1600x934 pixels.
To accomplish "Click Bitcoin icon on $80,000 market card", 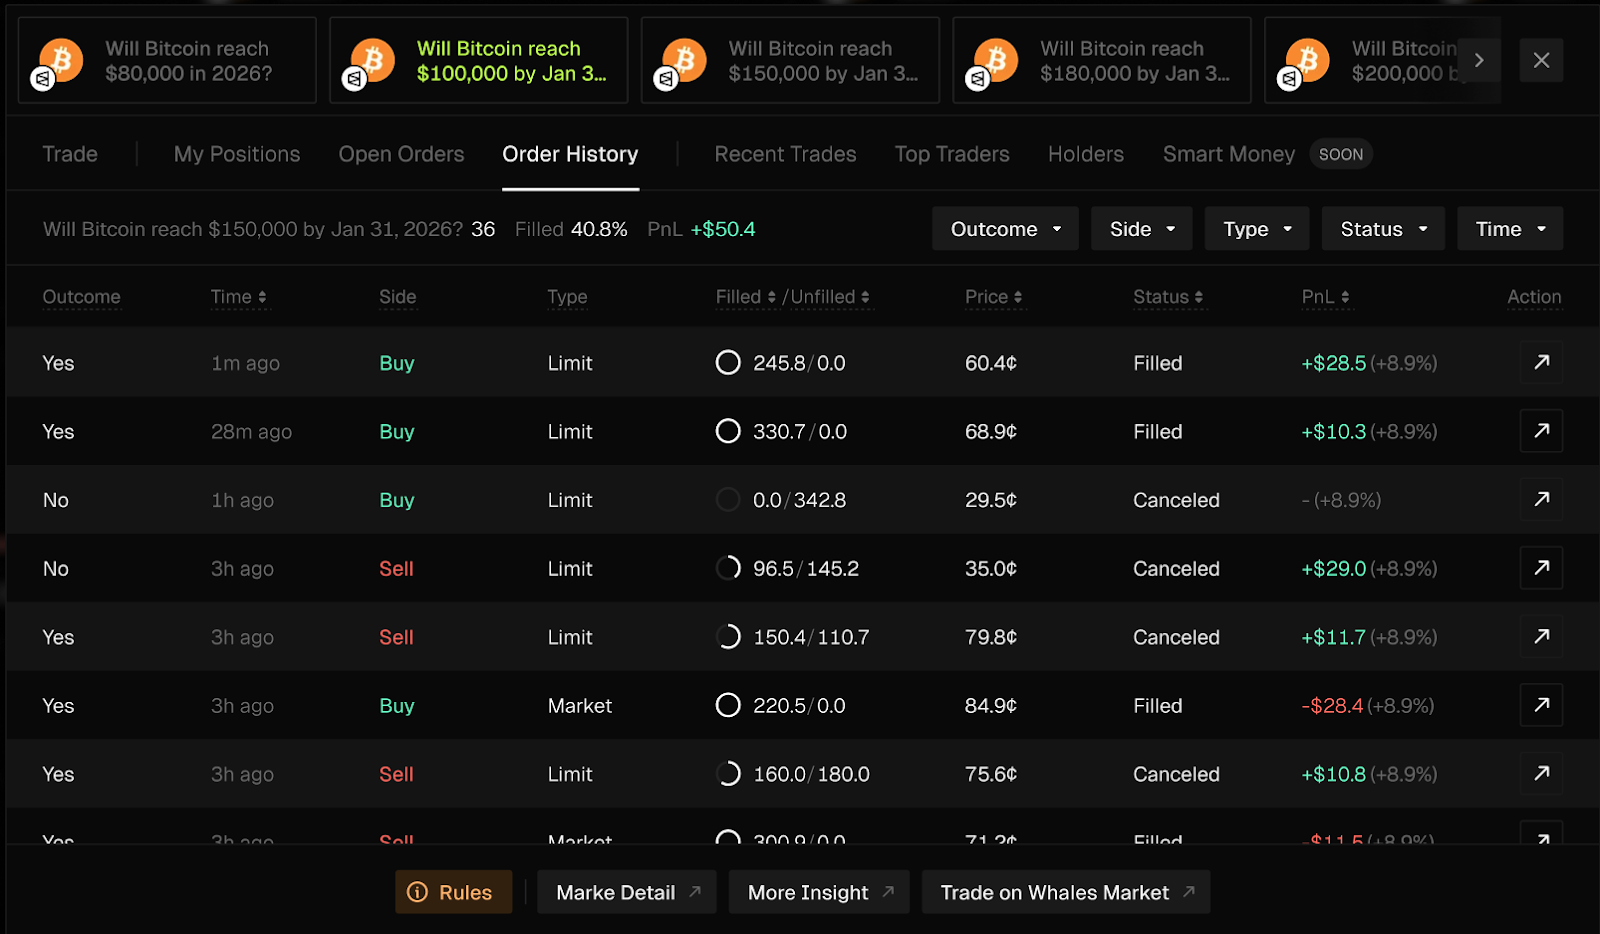I will [60, 60].
